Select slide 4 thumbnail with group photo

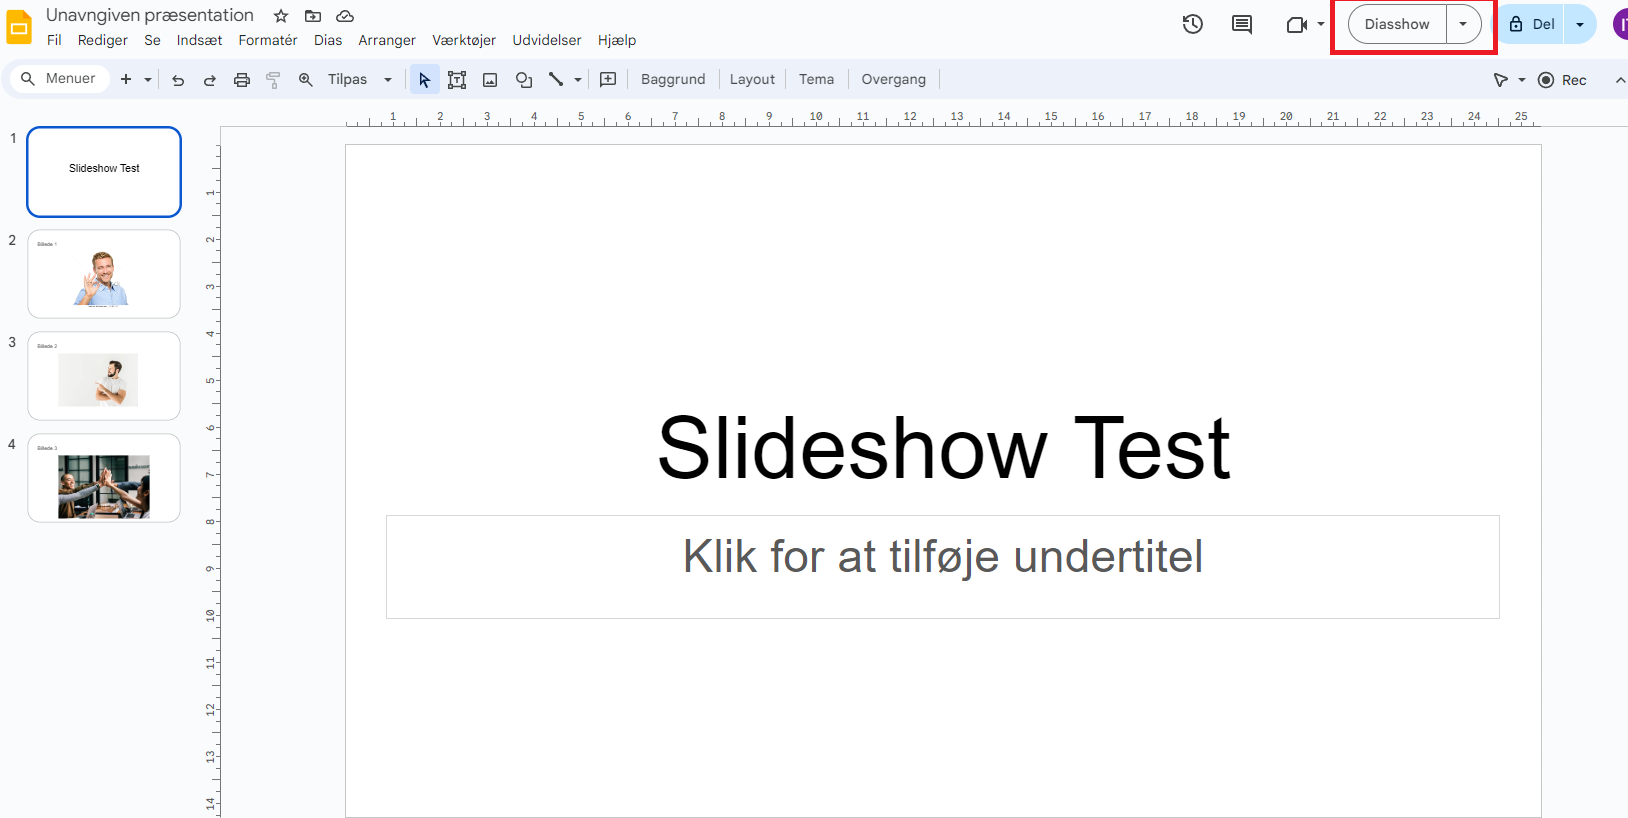coord(104,478)
